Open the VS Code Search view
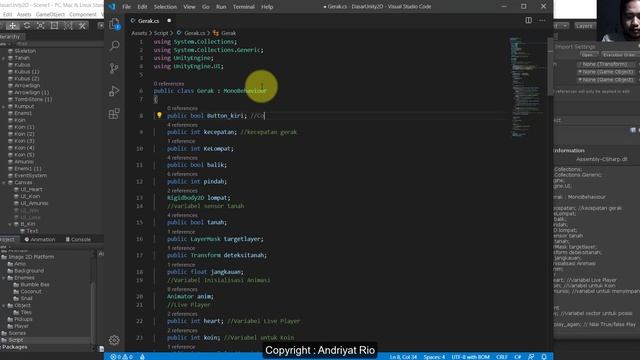This screenshot has height=360, width=640. coord(114,45)
